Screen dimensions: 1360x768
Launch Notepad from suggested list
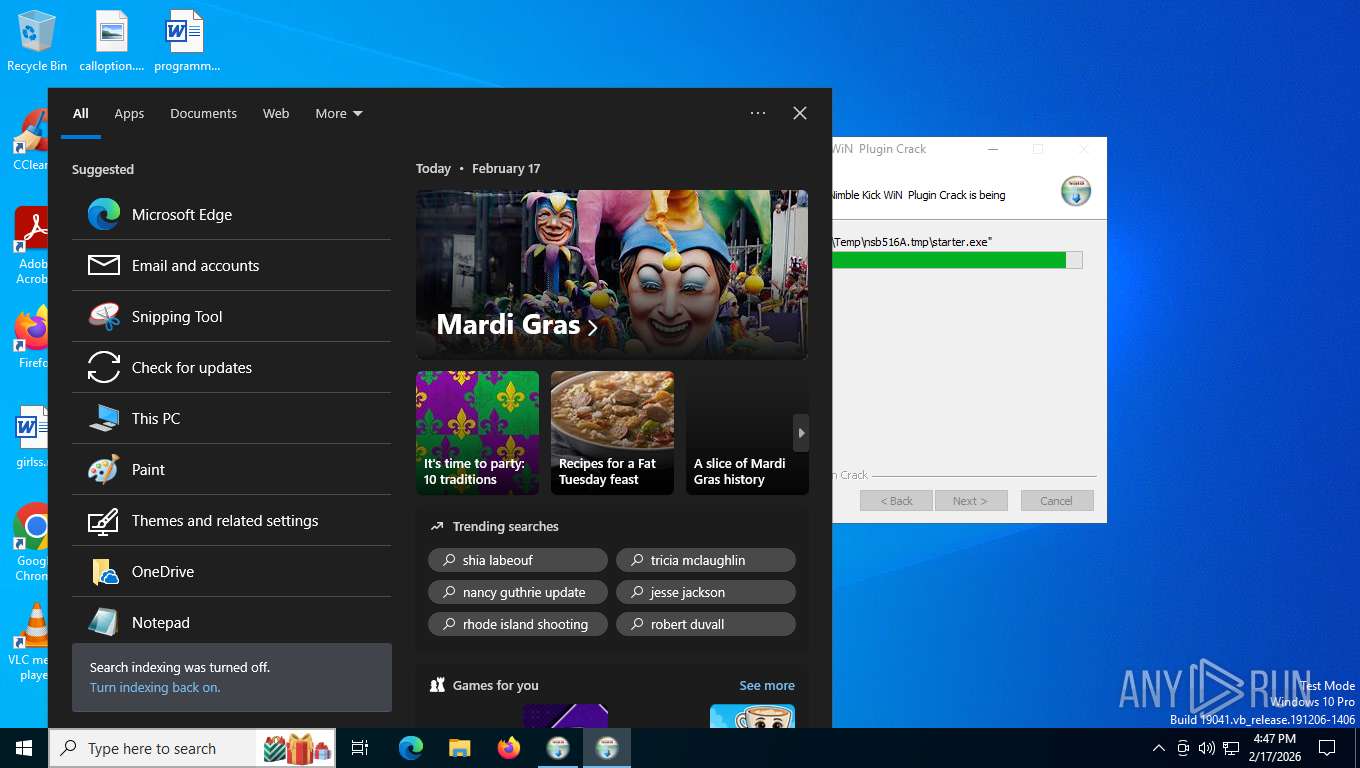[231, 620]
